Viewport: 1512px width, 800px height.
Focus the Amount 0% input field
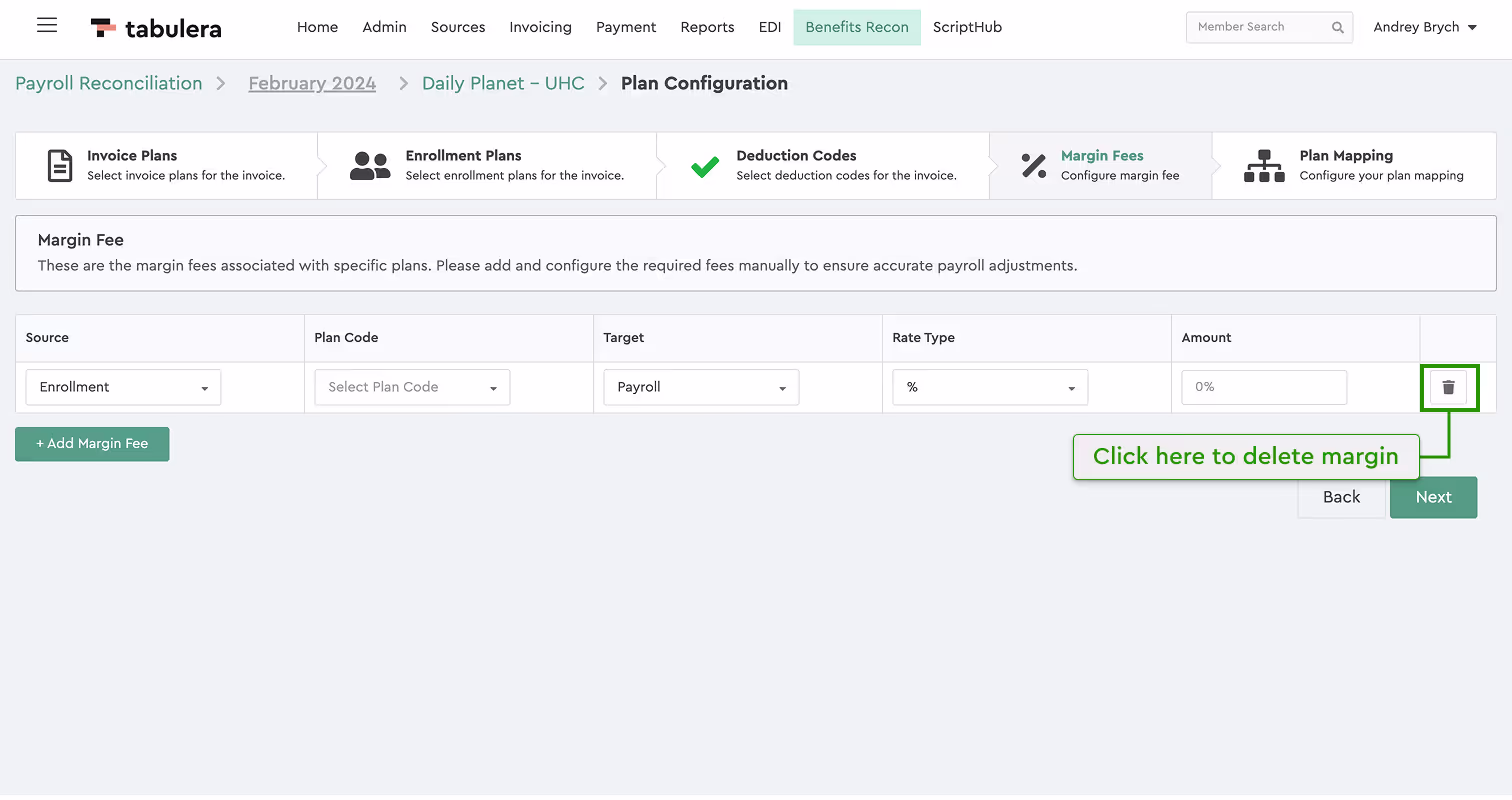click(1264, 387)
